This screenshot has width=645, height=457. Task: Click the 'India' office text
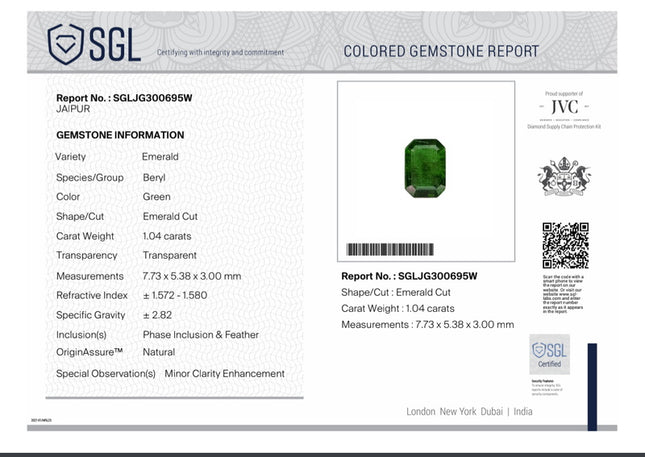click(523, 411)
